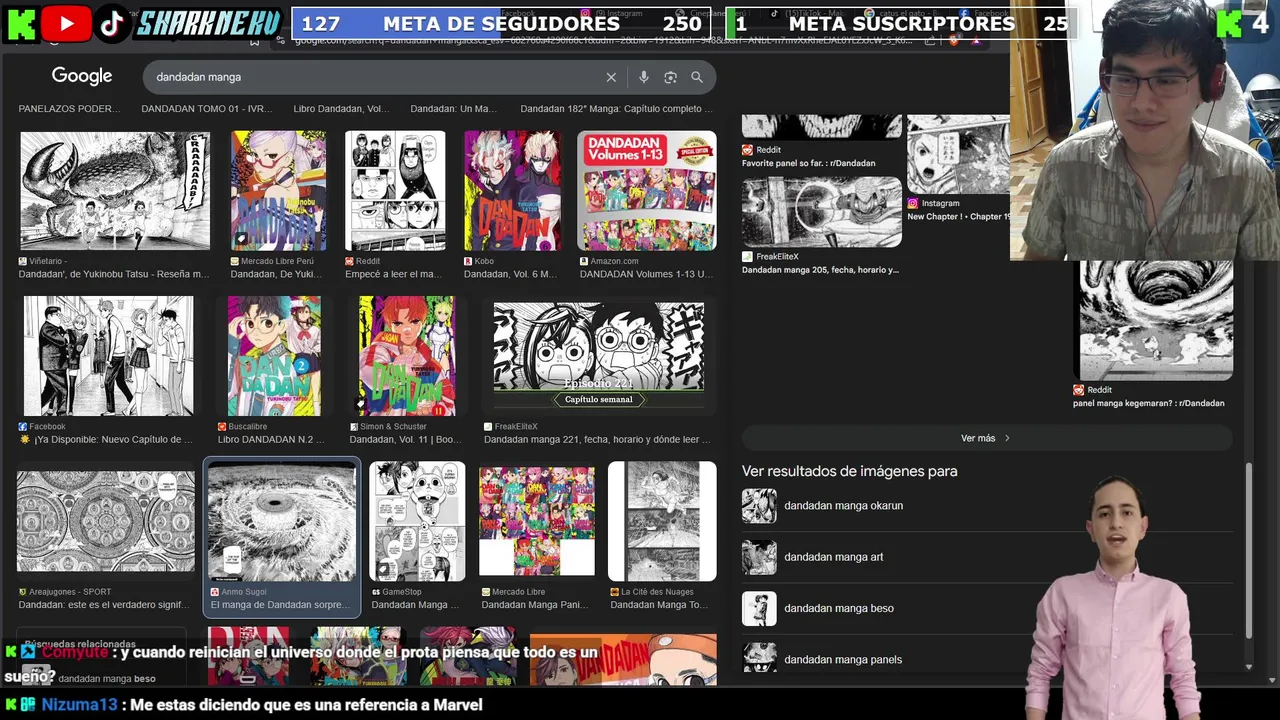Click the 'Libro Dandadan, Vol...' caption

pos(341,108)
